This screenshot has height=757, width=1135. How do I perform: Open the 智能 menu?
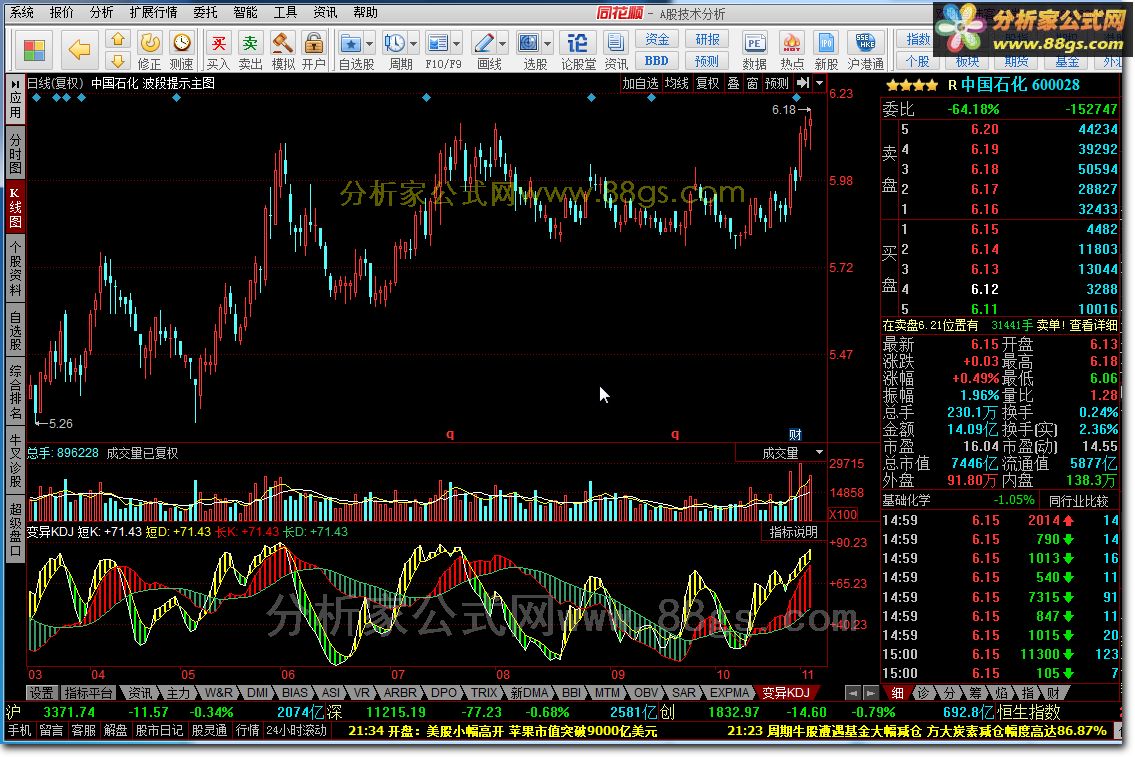click(x=245, y=12)
